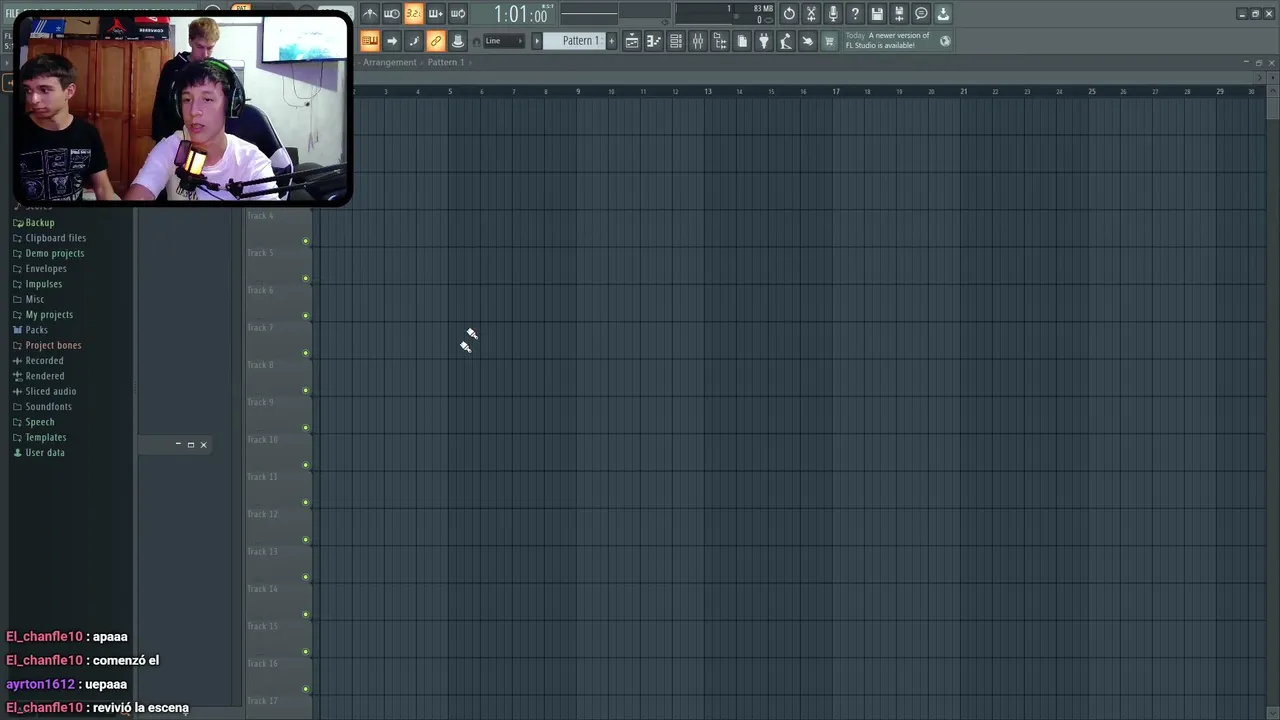Open the audio editor scissors icon

(811, 14)
